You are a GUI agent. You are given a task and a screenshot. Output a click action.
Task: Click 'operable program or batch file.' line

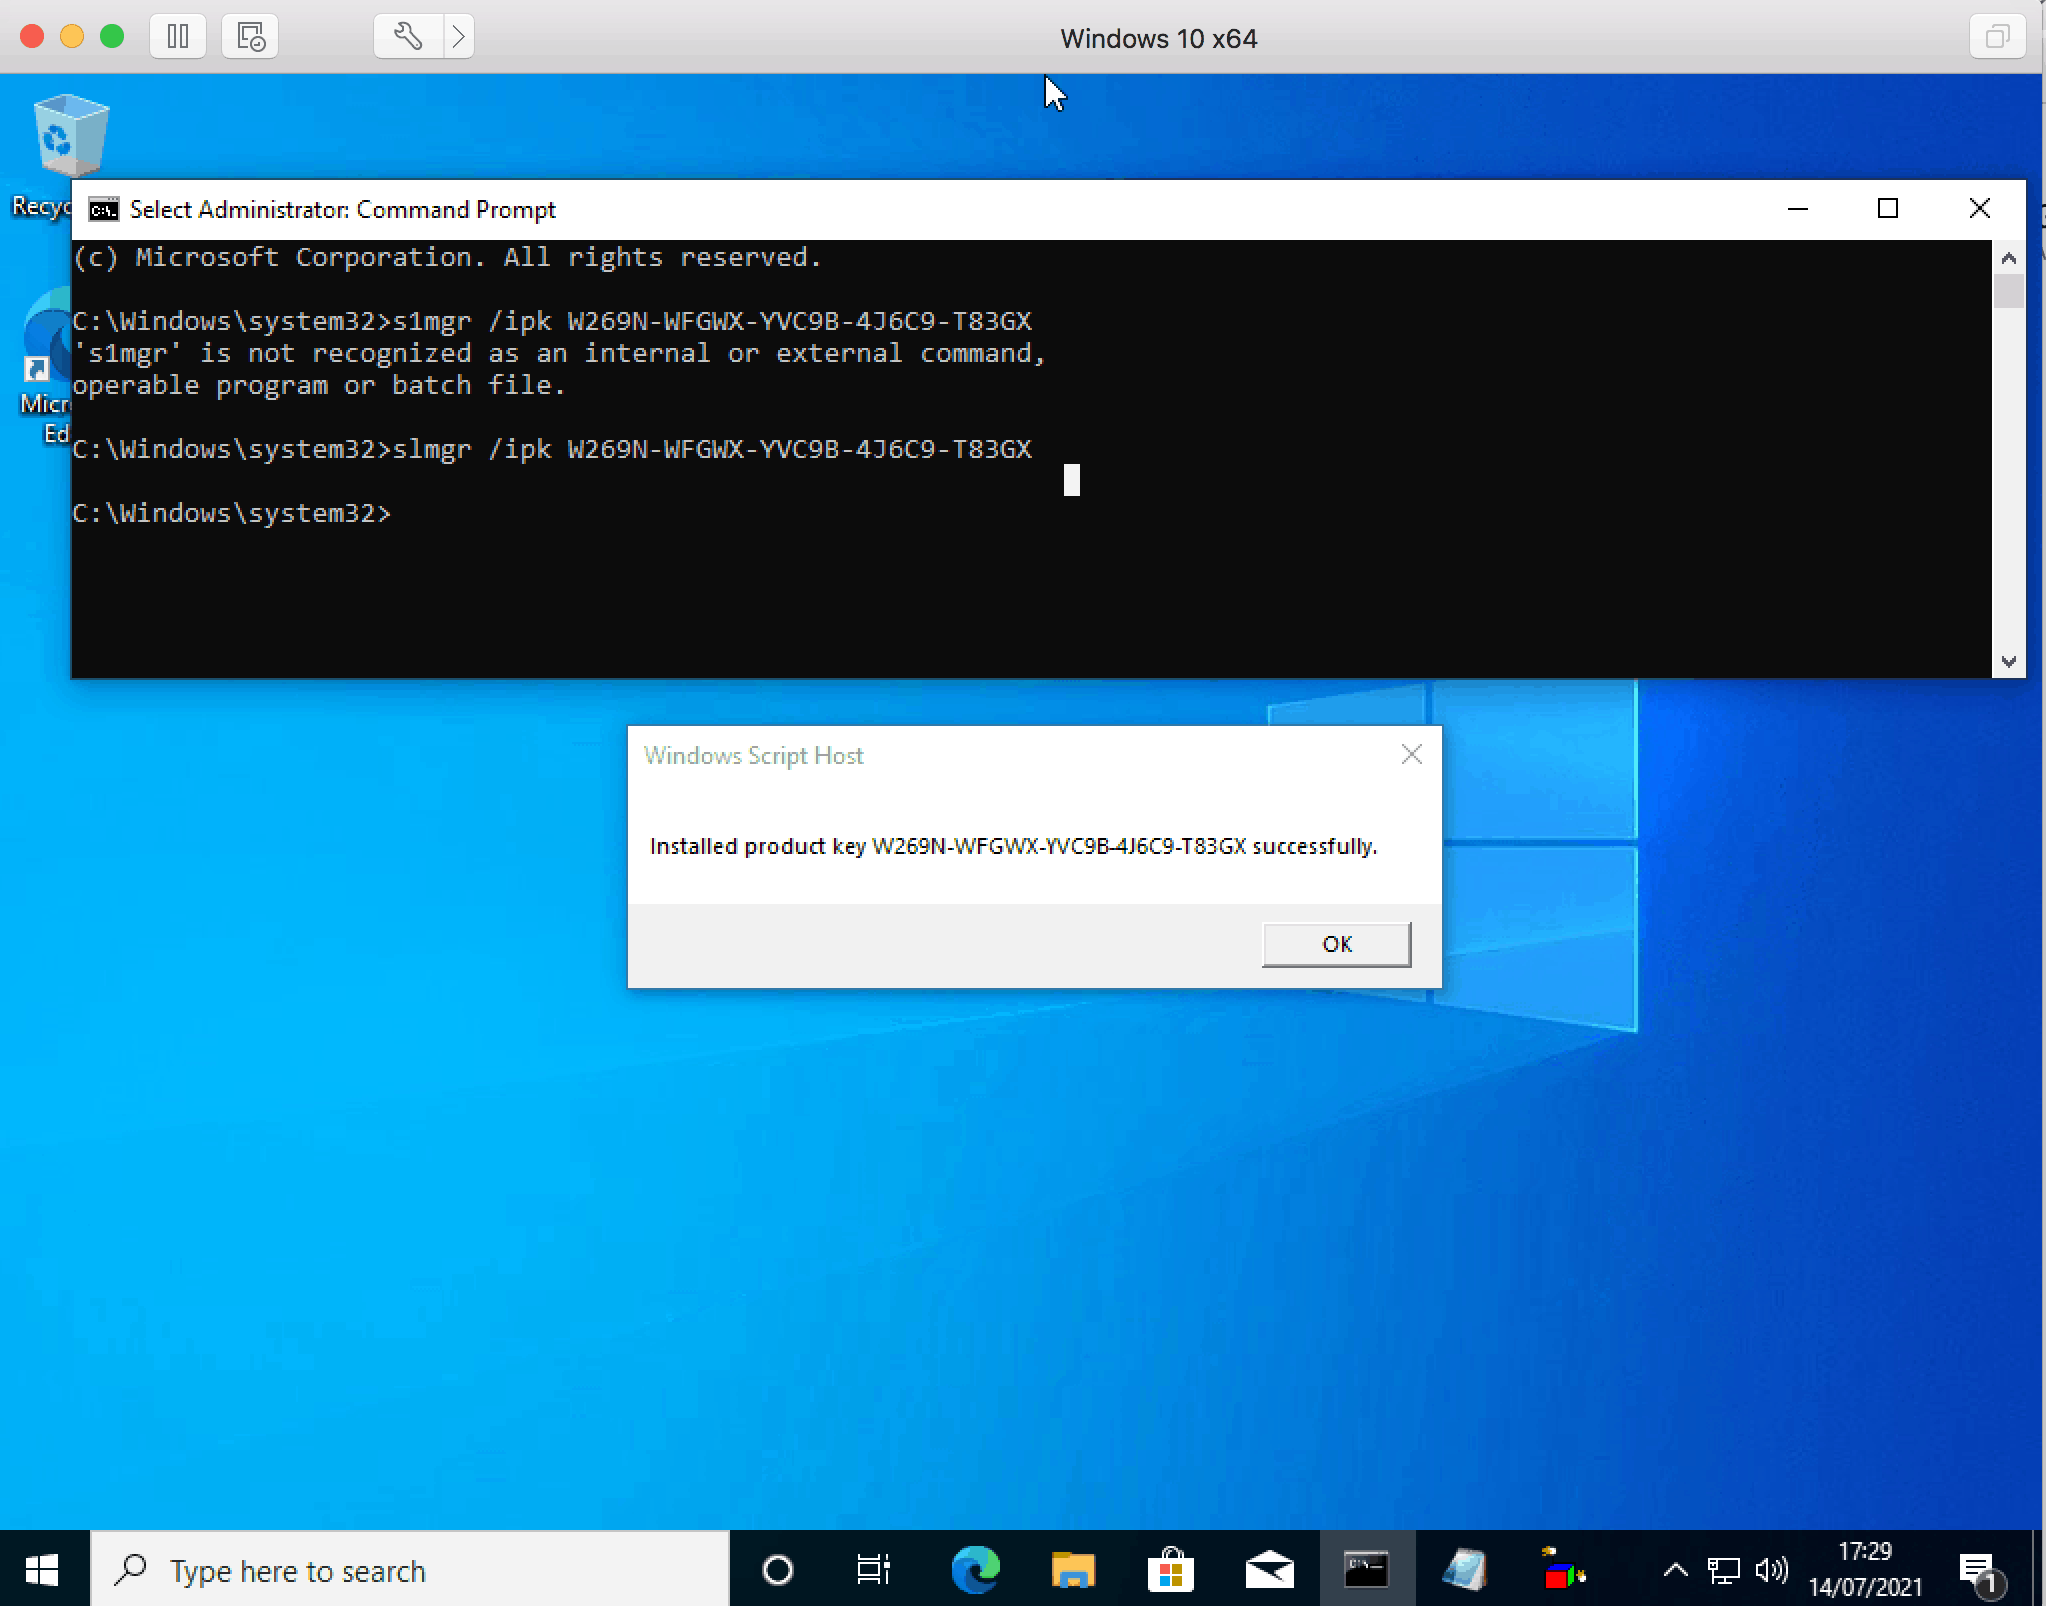click(319, 385)
